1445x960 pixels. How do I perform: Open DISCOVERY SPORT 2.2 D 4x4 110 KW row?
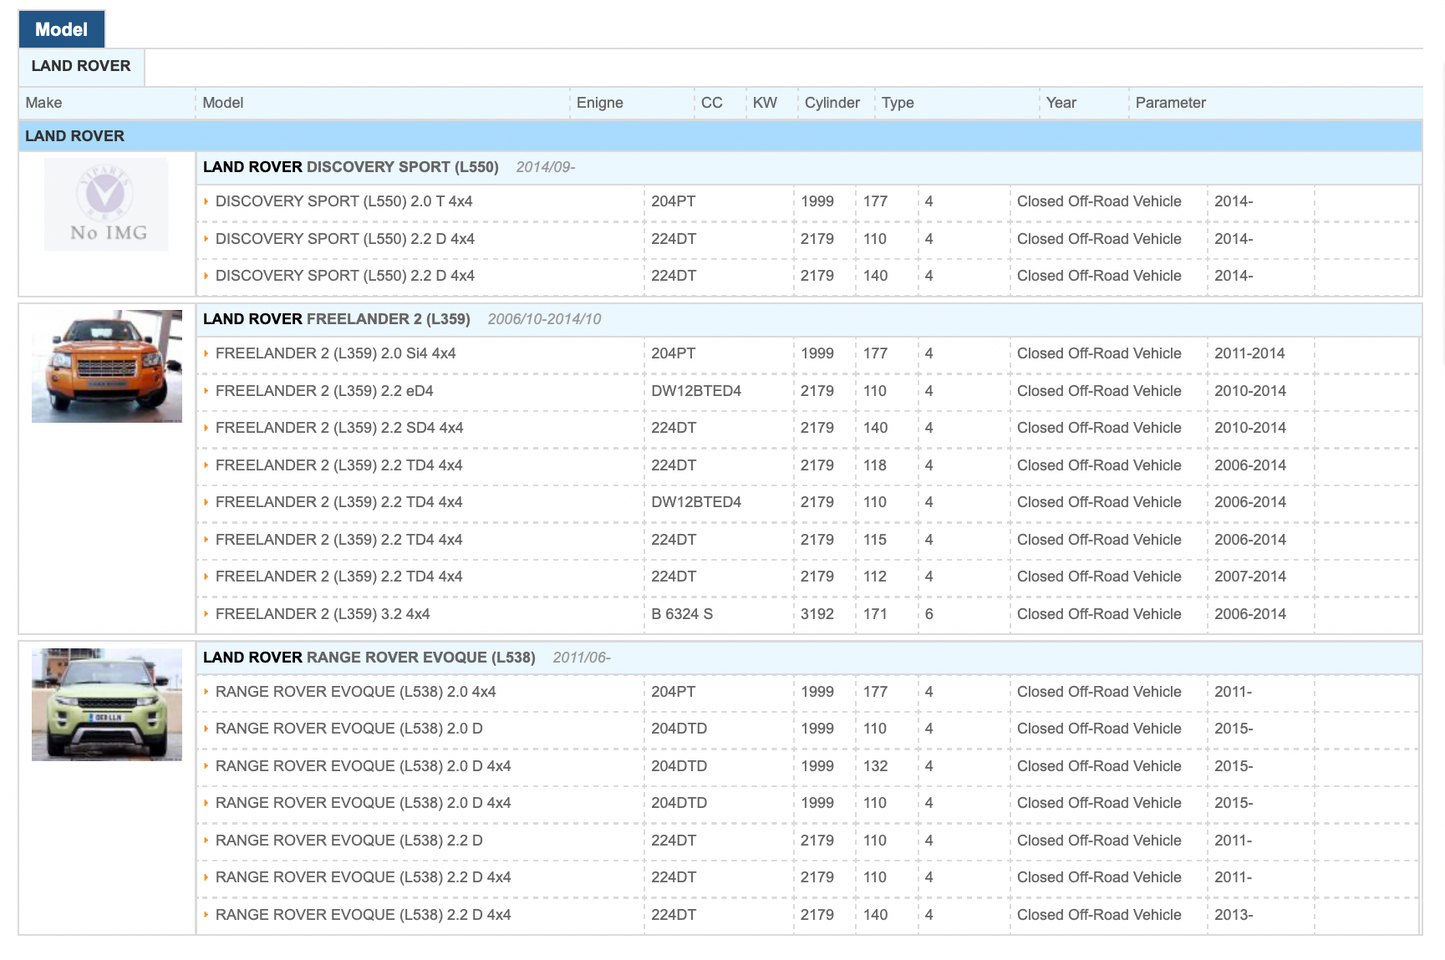(x=345, y=239)
